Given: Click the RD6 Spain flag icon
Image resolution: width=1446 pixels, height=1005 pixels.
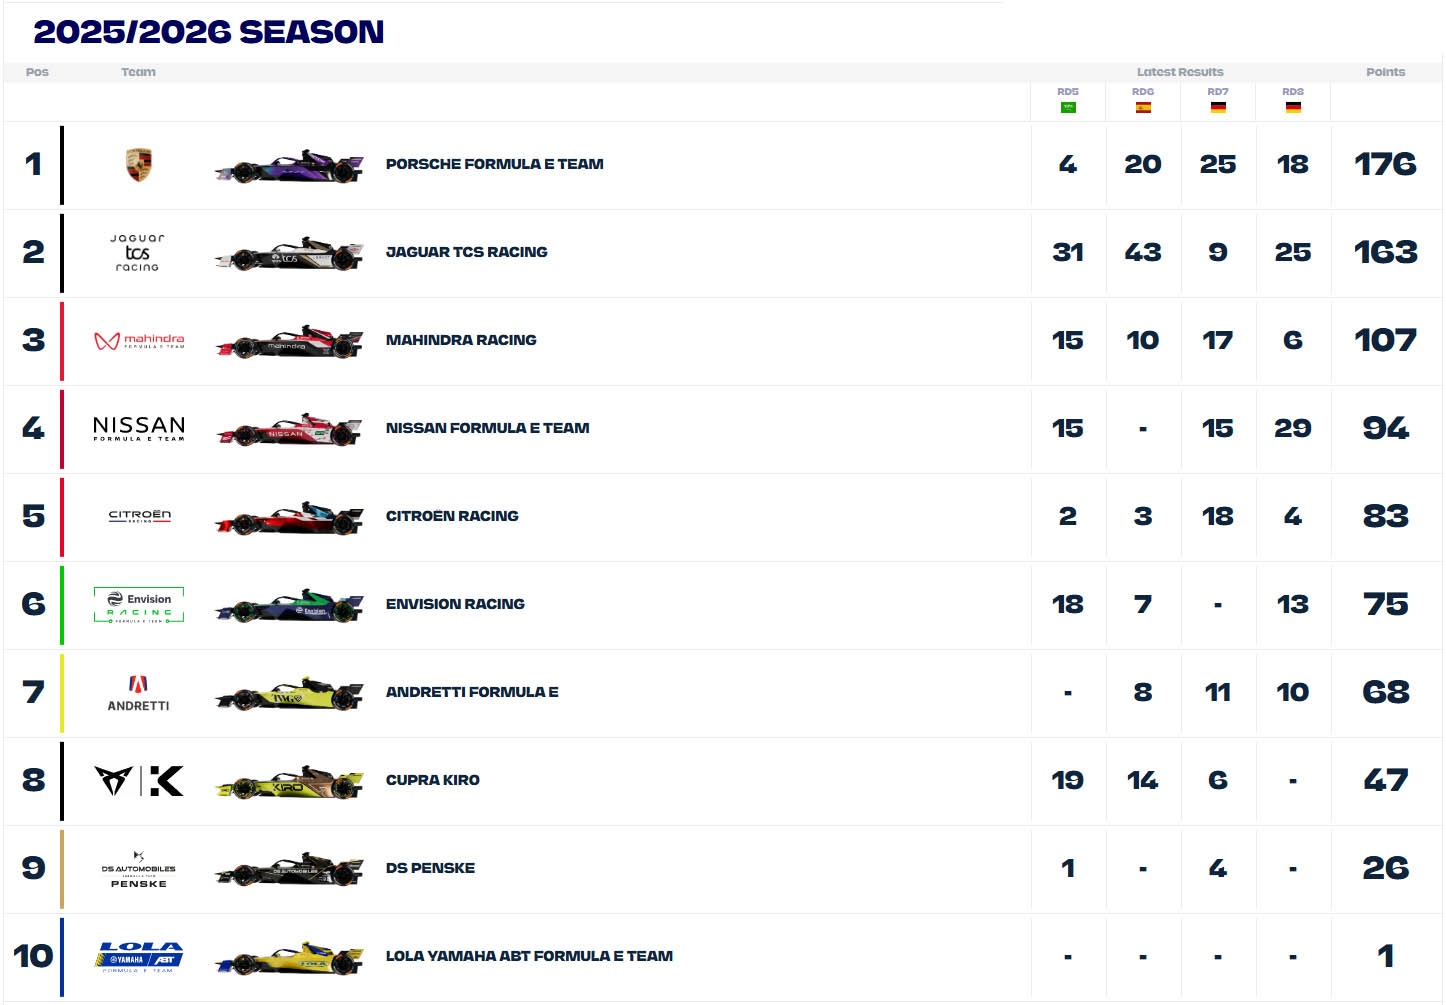Looking at the screenshot, I should click(x=1143, y=107).
